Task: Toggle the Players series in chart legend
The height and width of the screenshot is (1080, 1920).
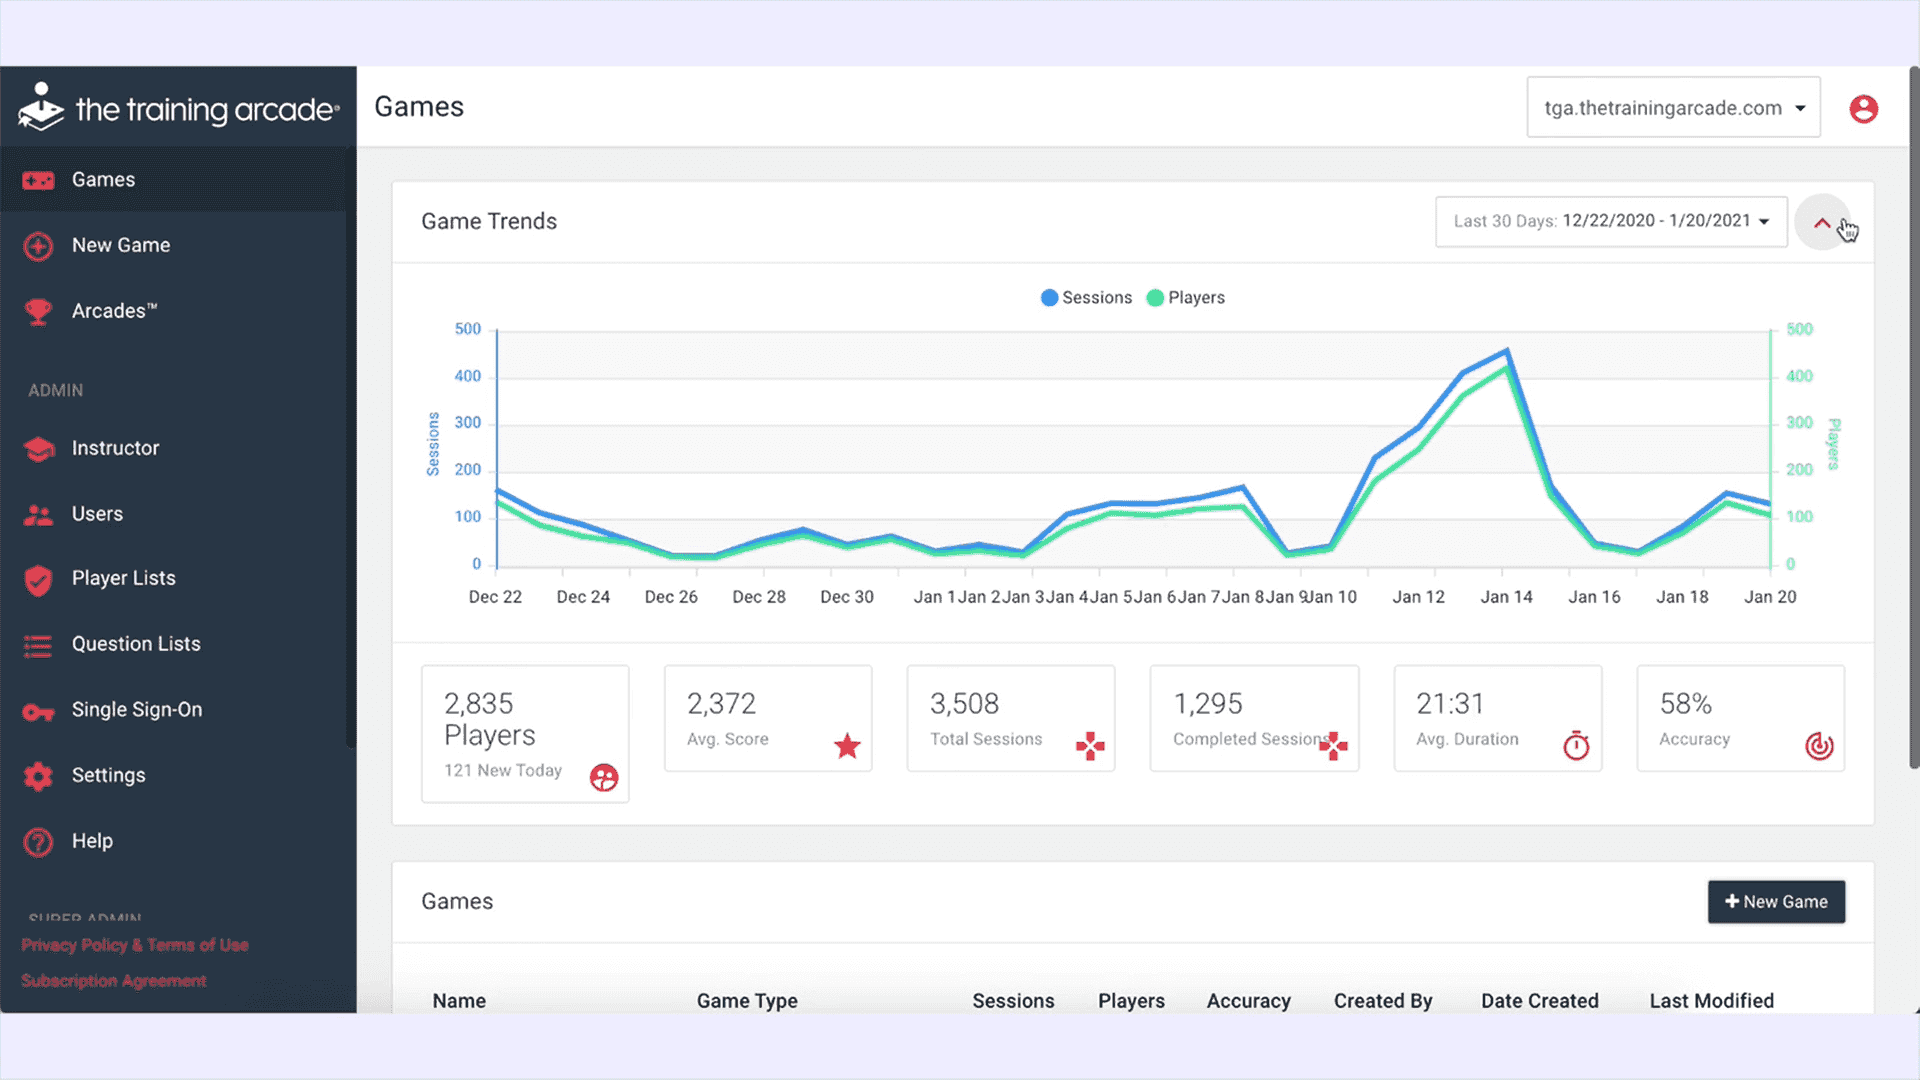Action: tap(1185, 298)
